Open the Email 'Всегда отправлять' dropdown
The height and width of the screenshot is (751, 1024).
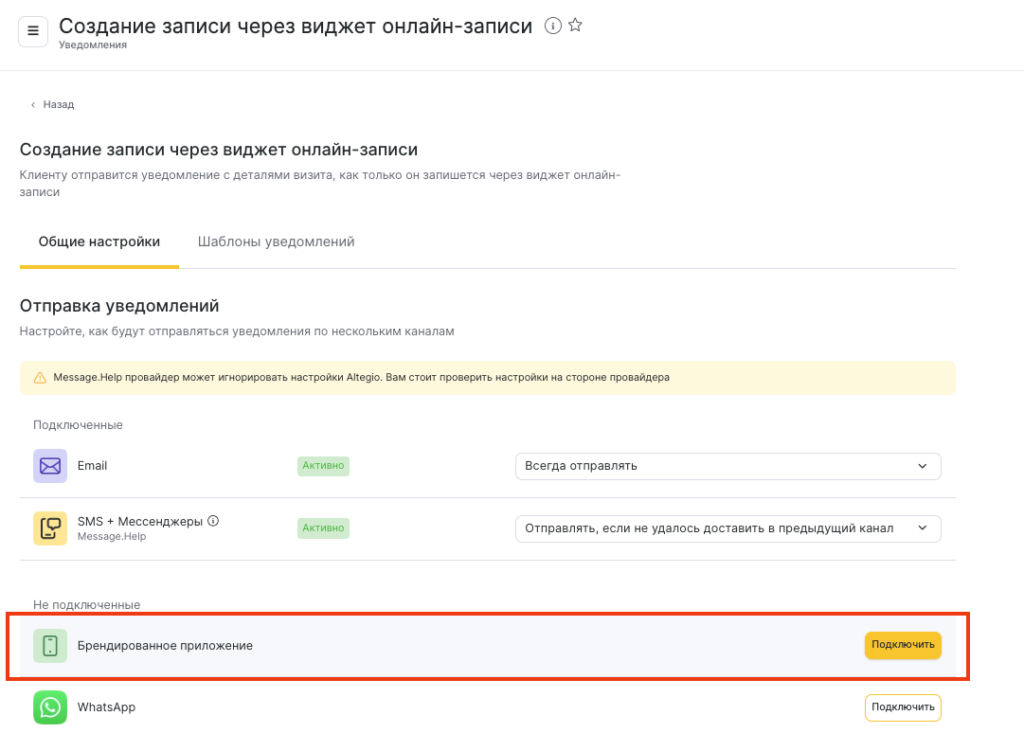click(x=728, y=466)
